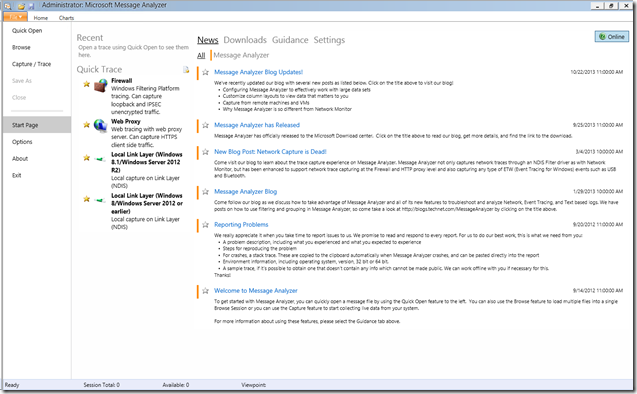Open the File menu tab
Viewport: 637px width, 394px height.
(15, 17)
